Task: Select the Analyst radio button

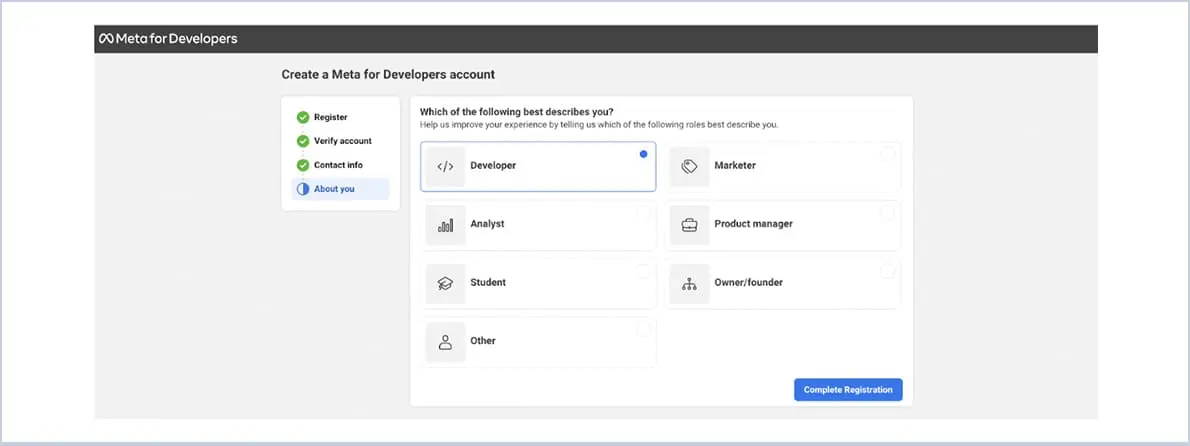Action: click(644, 212)
